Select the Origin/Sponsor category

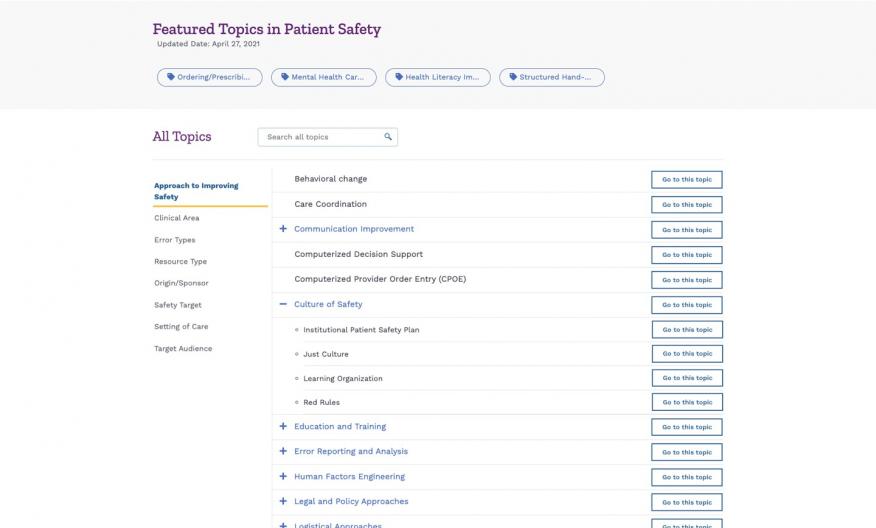(x=181, y=283)
